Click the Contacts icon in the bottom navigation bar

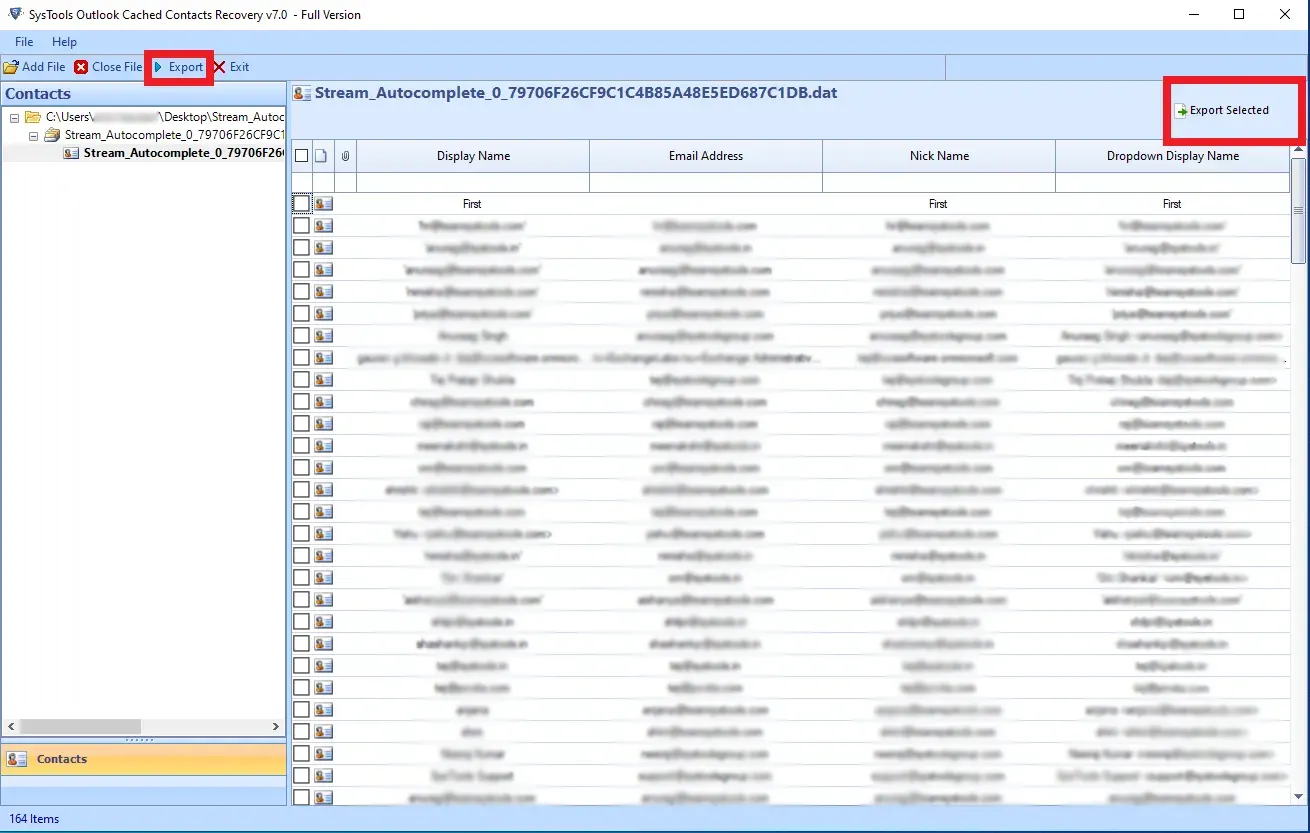pos(14,759)
